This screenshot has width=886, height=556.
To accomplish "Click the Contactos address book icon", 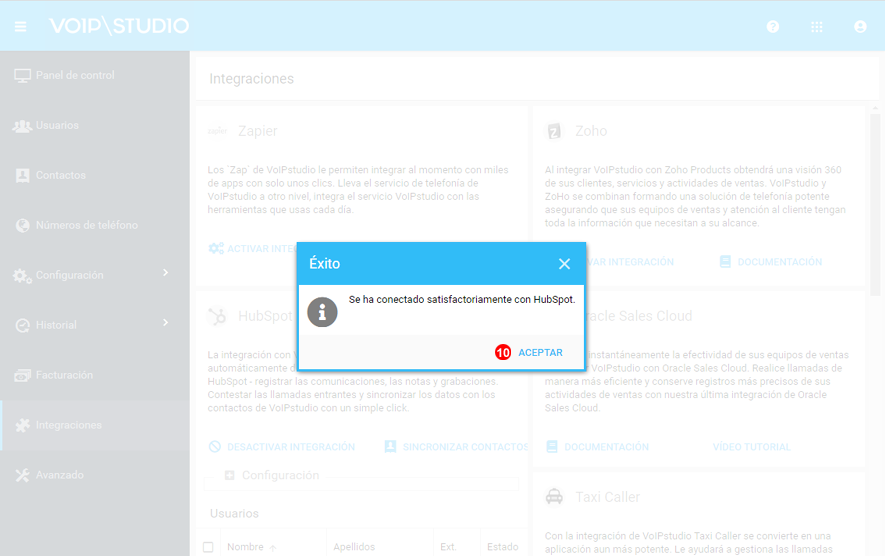I will 23,176.
